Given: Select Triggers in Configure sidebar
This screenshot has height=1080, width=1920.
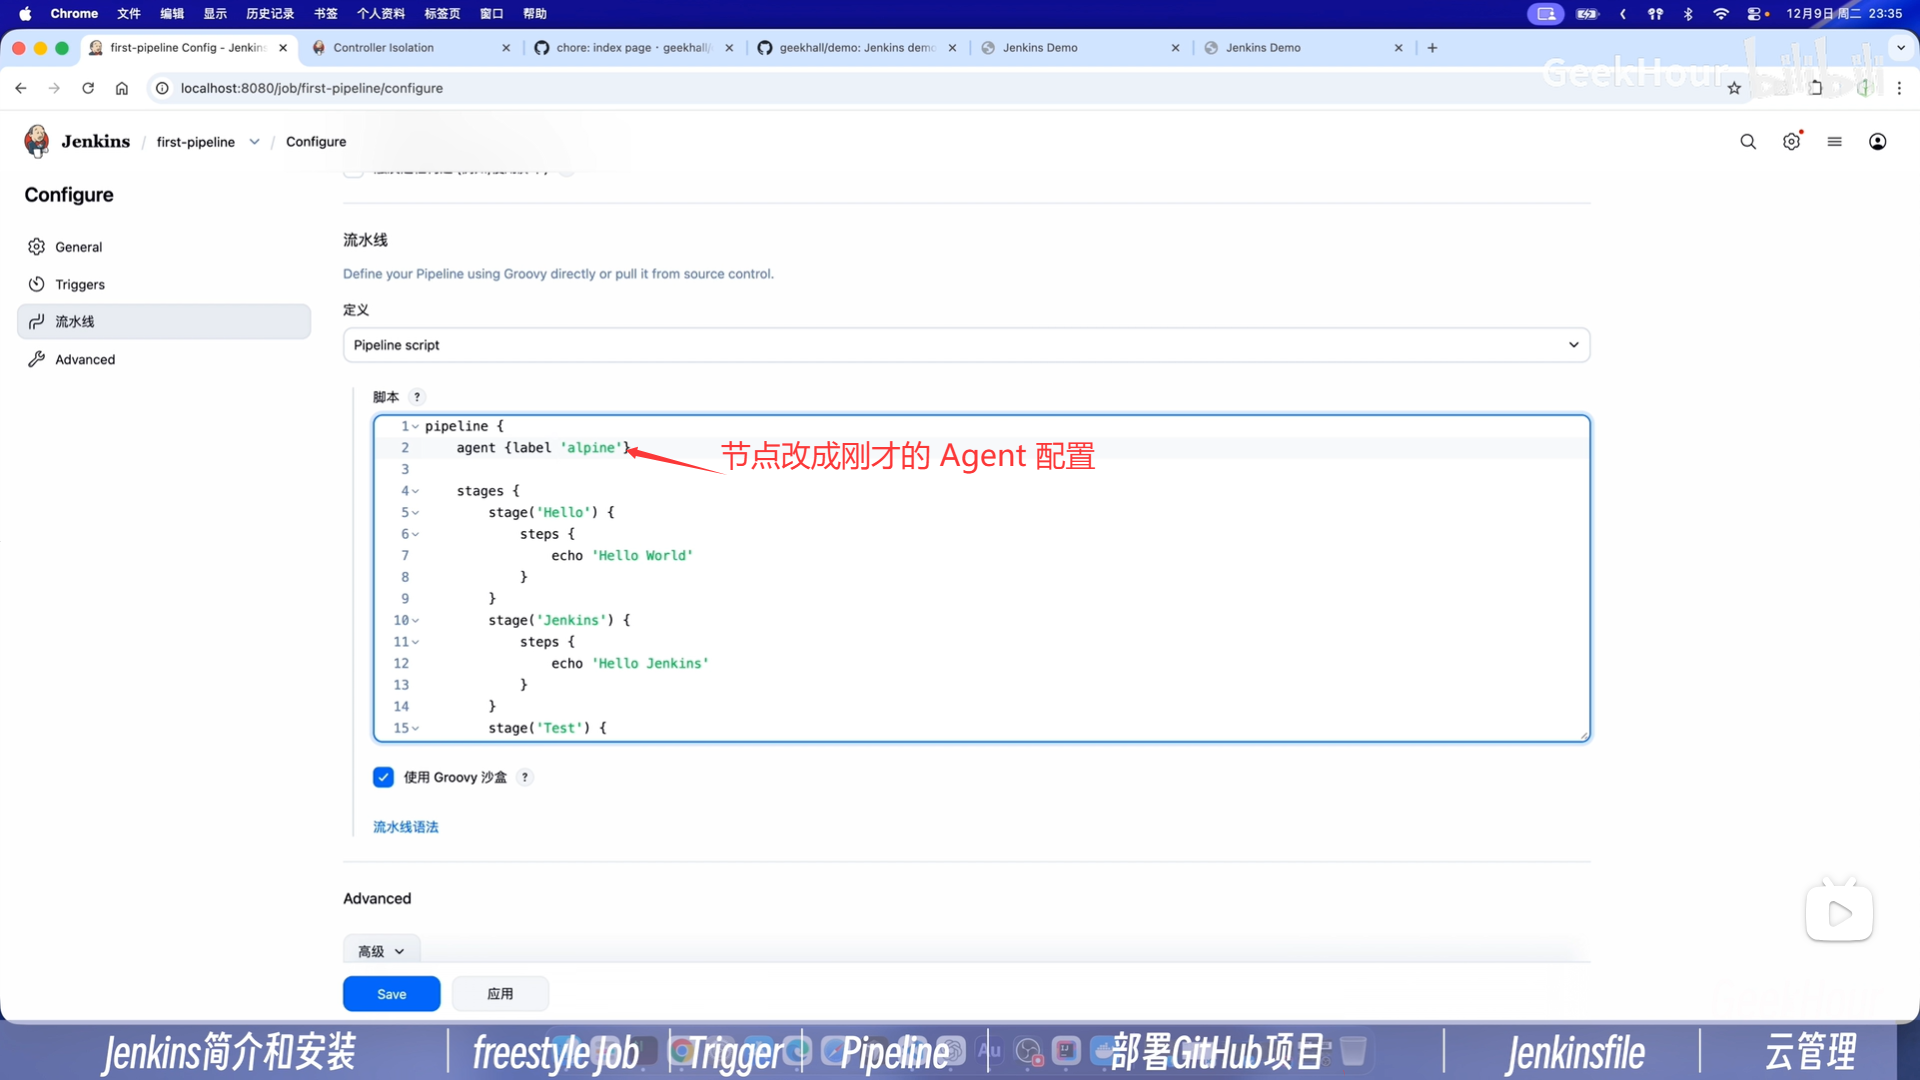Looking at the screenshot, I should (x=80, y=285).
